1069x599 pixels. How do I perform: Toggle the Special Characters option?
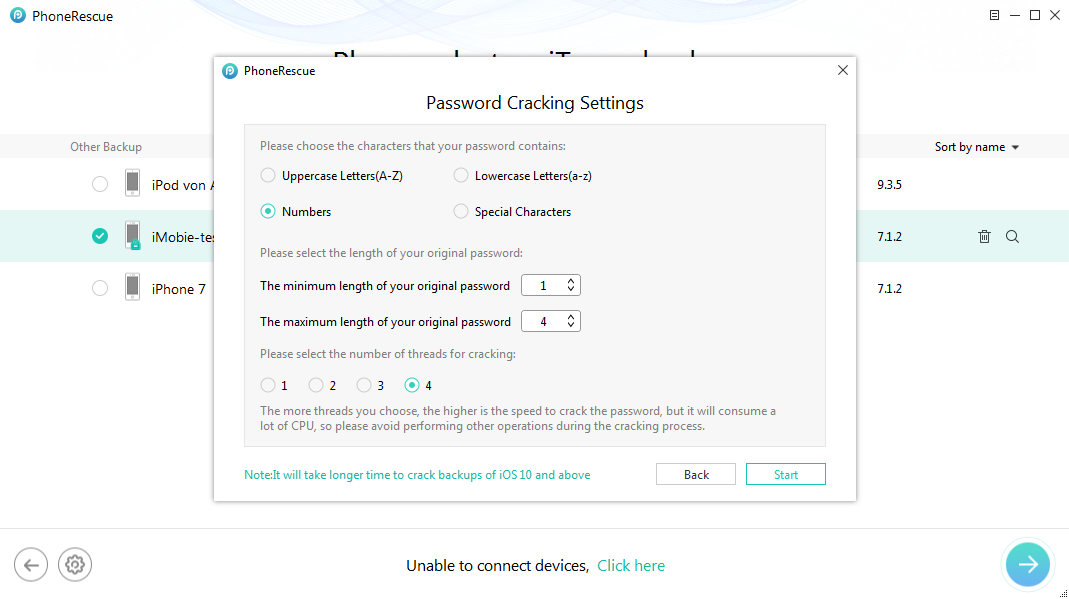(x=461, y=212)
